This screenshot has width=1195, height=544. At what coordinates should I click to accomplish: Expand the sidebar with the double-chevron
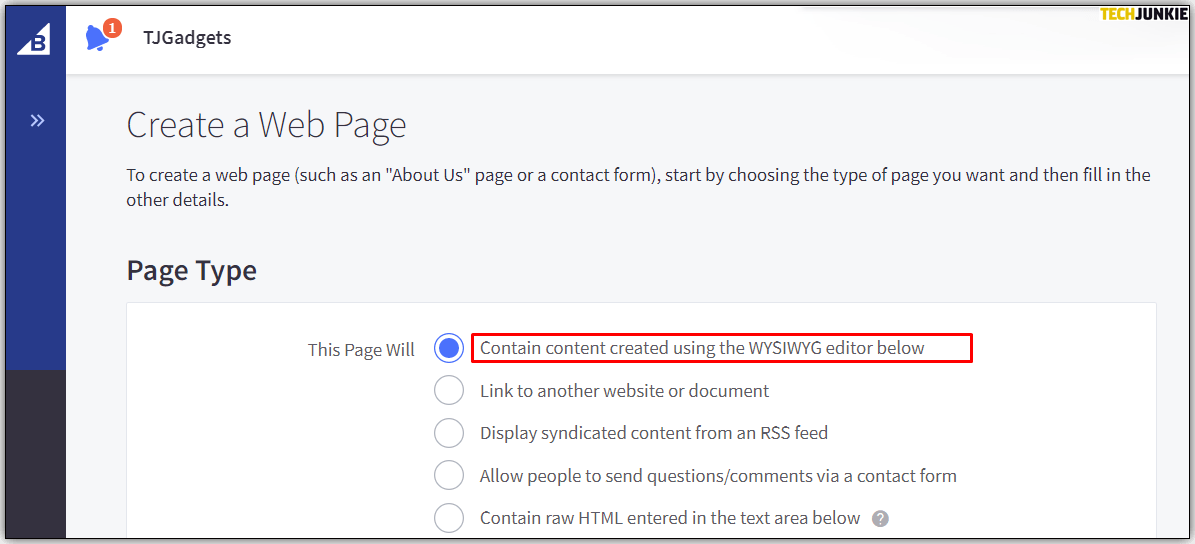(x=37, y=121)
